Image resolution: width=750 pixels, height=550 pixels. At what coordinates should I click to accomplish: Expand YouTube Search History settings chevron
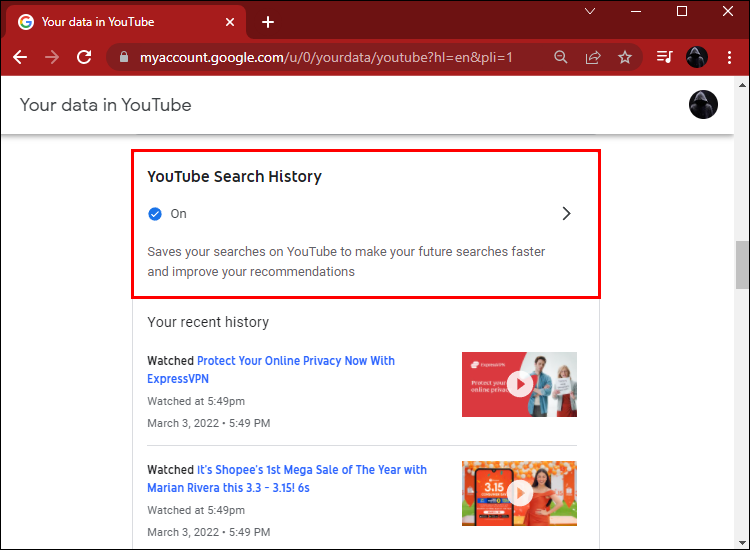(566, 213)
